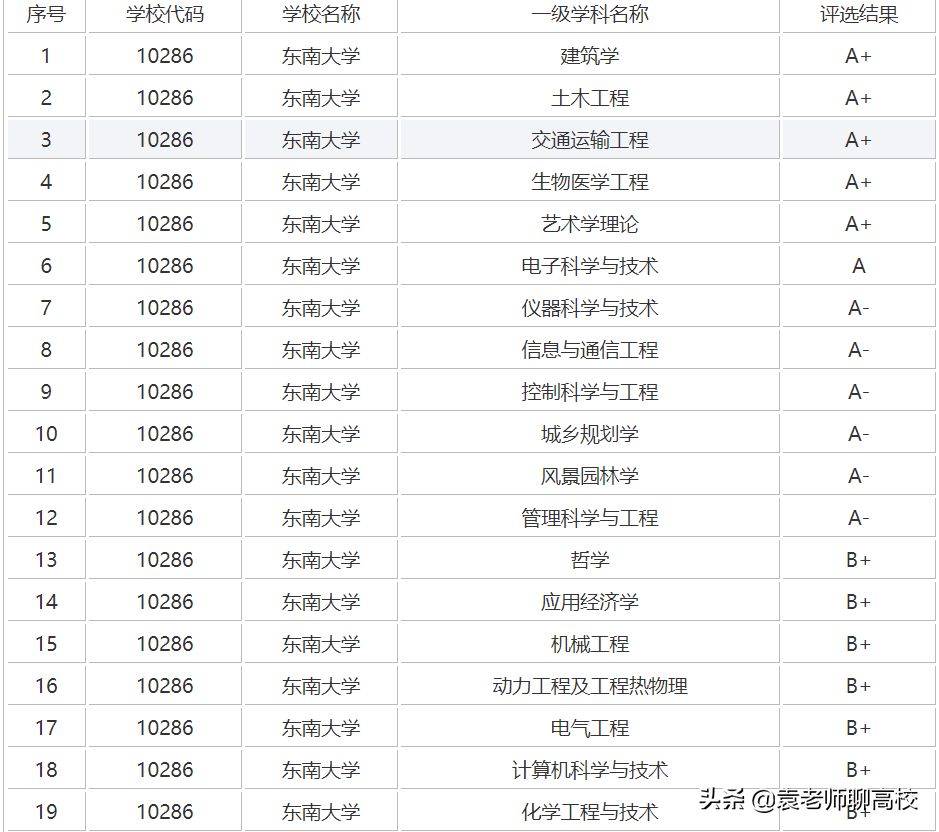Click the A- rating for 城乡规划学
This screenshot has height=832, width=939.
pyautogui.click(x=857, y=433)
